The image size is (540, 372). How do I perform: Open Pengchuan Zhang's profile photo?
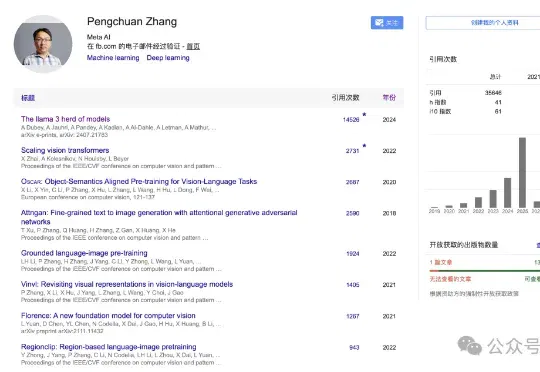[43, 44]
